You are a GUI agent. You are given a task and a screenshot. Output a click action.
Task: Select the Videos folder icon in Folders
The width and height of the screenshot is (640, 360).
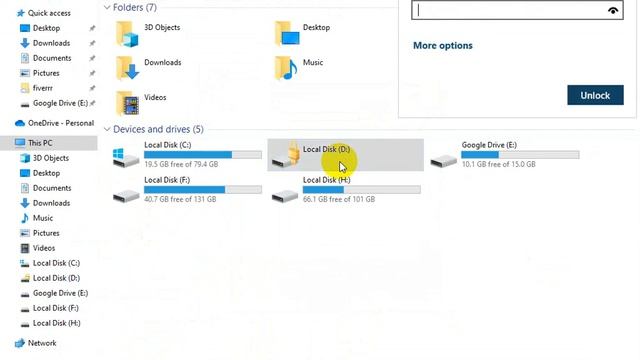pos(127,104)
